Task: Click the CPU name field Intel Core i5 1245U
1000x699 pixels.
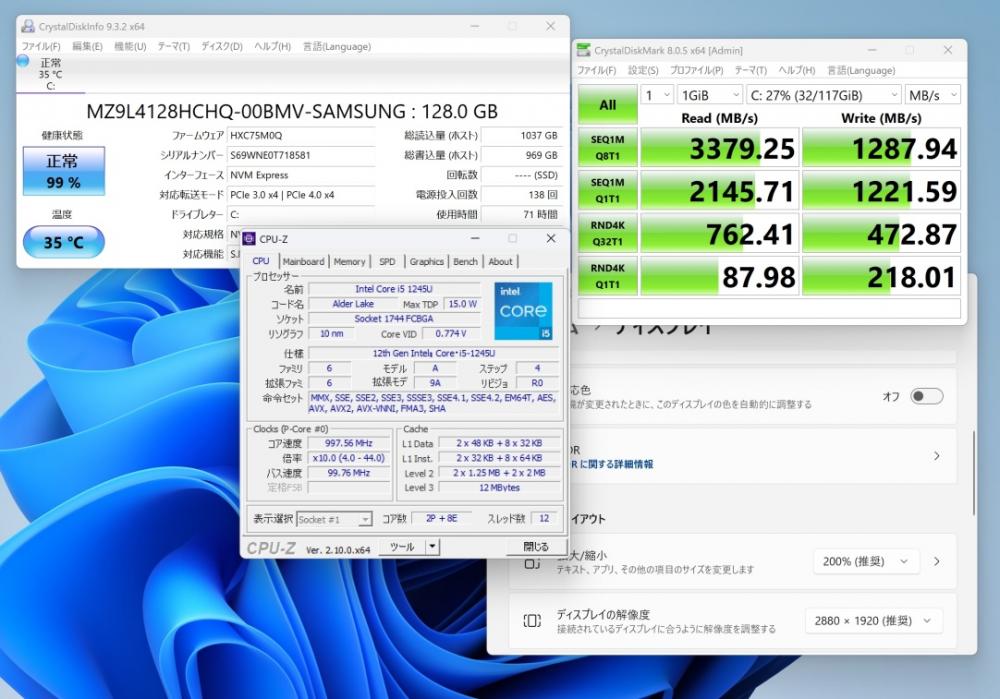Action: (x=394, y=289)
